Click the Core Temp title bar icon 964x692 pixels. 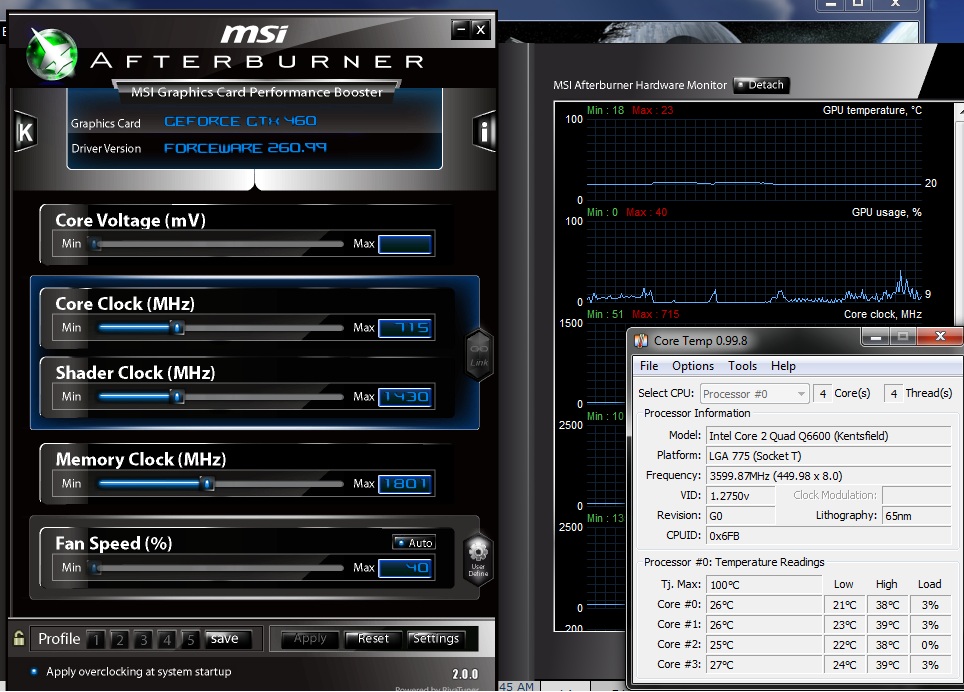[641, 340]
